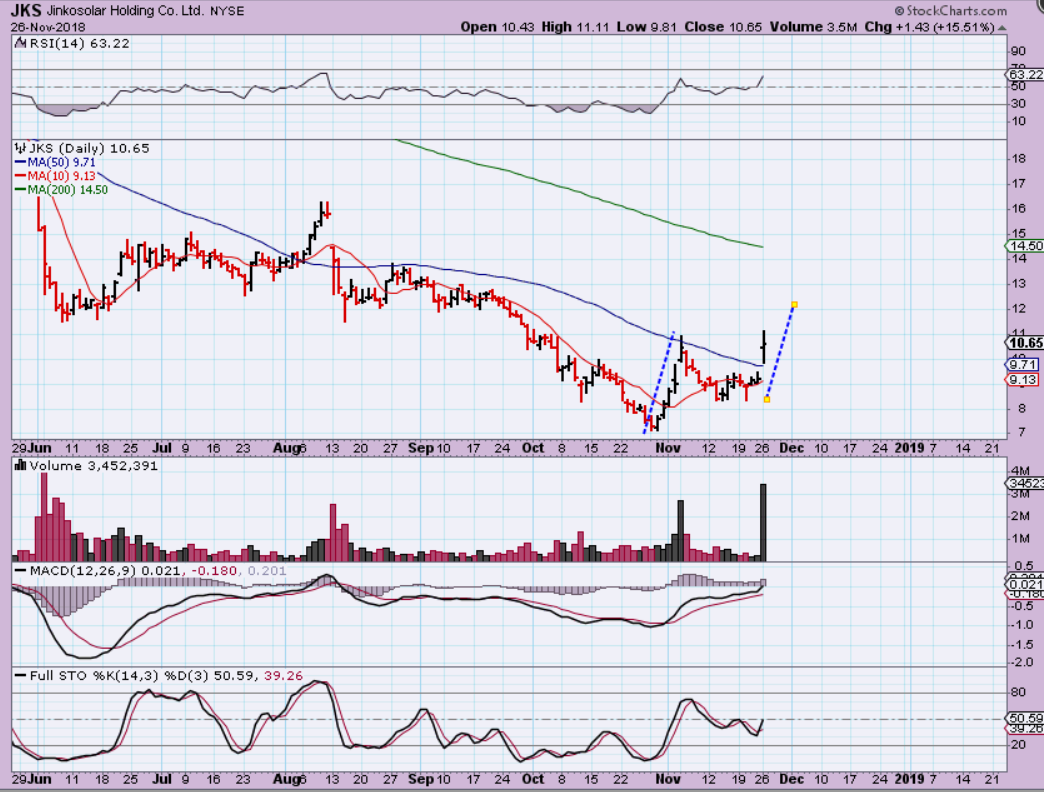Click the 20 level on Full STO axis
Screen dimensions: 1044x792
tap(1018, 745)
